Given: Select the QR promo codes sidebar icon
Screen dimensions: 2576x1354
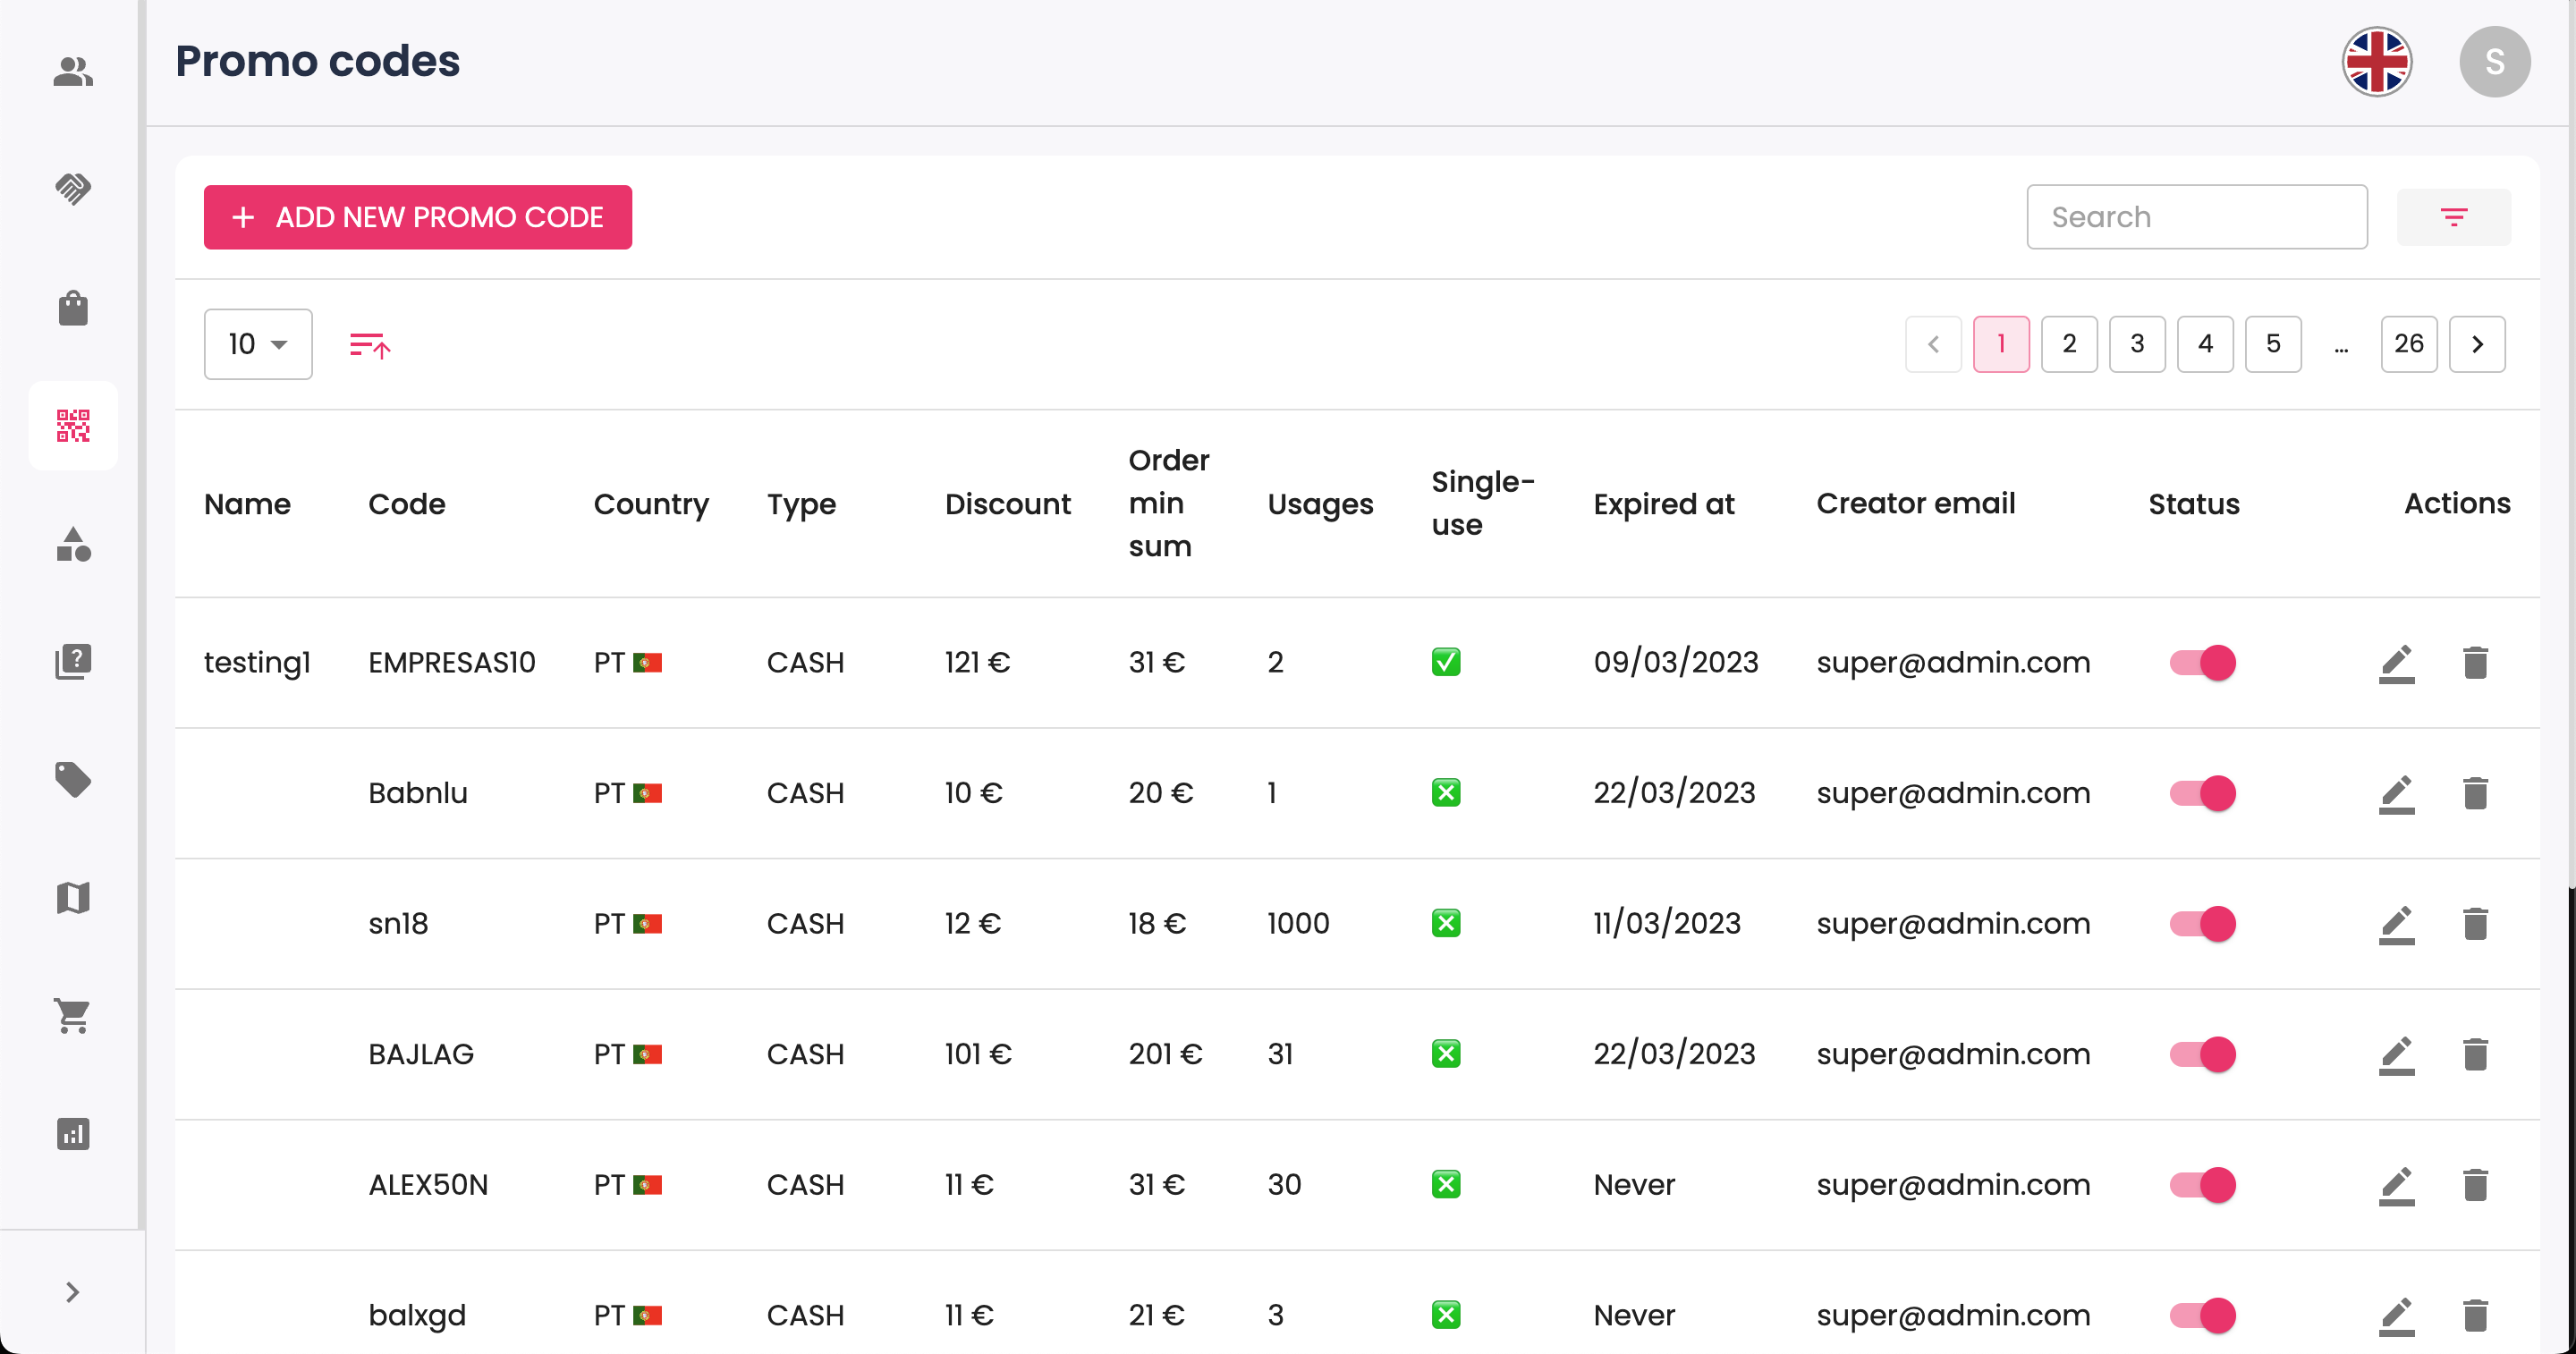Looking at the screenshot, I should (73, 425).
